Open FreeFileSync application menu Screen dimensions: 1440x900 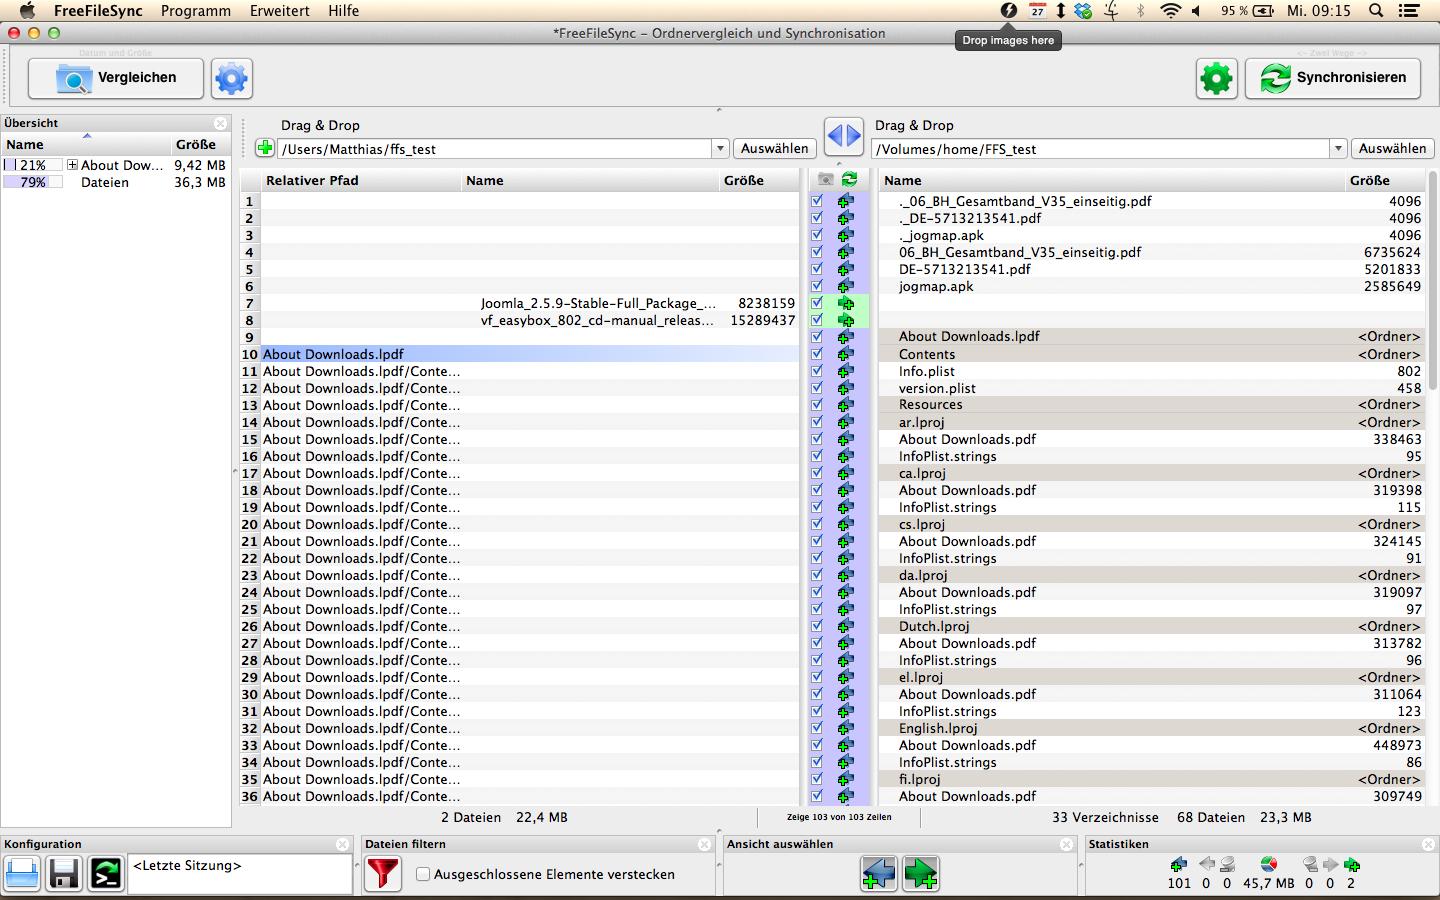(x=98, y=11)
